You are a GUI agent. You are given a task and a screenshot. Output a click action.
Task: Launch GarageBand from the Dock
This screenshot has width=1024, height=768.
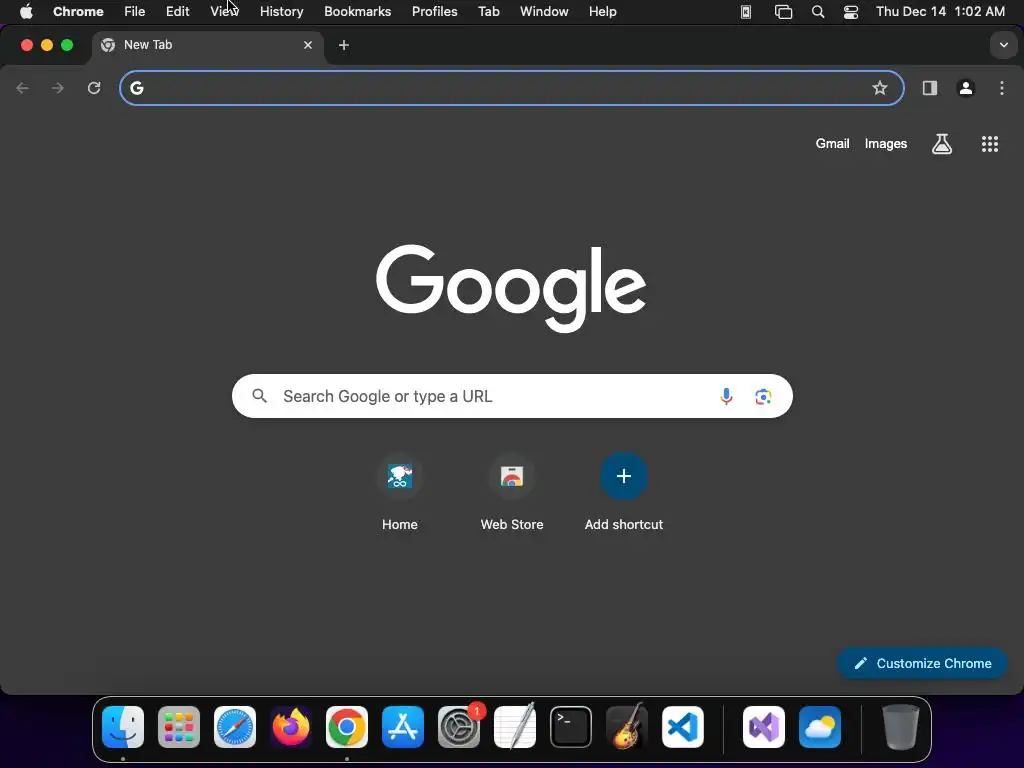(x=627, y=727)
